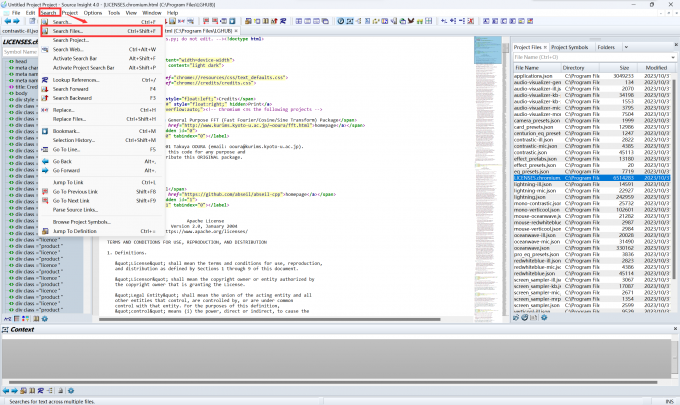Click the forward arrow in the Context window toolbar
Screen dimensions: 680x405
[14, 391]
